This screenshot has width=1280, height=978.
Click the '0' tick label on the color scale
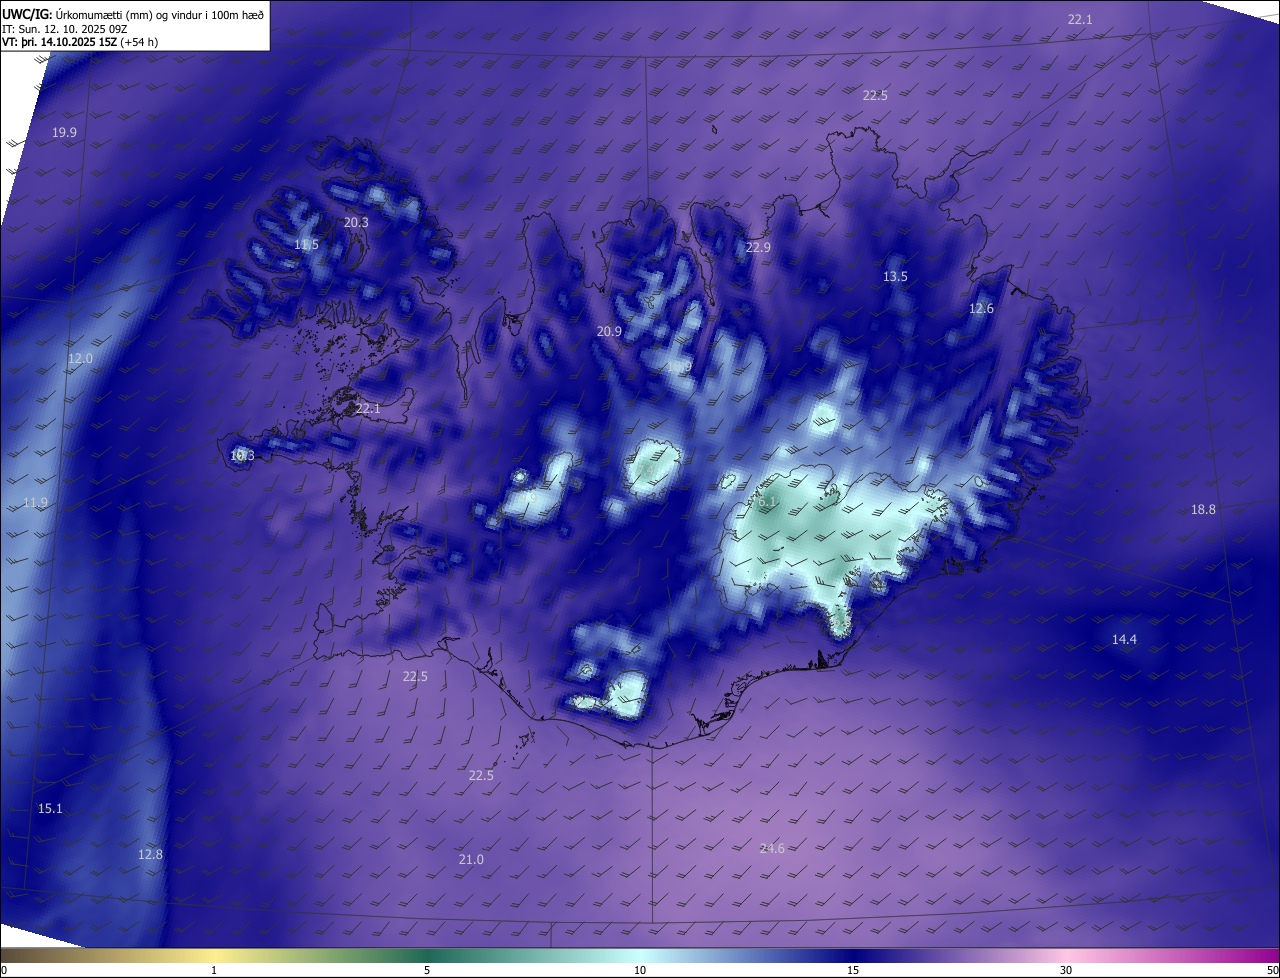[3, 970]
